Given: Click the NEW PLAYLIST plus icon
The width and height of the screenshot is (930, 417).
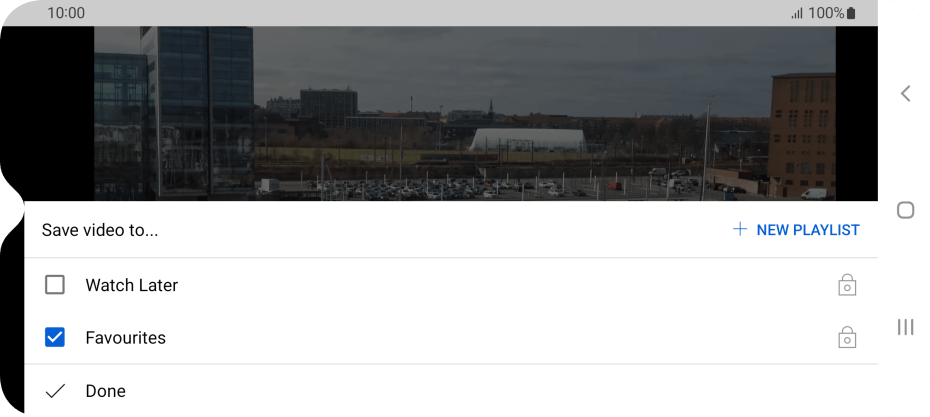Looking at the screenshot, I should pyautogui.click(x=740, y=230).
